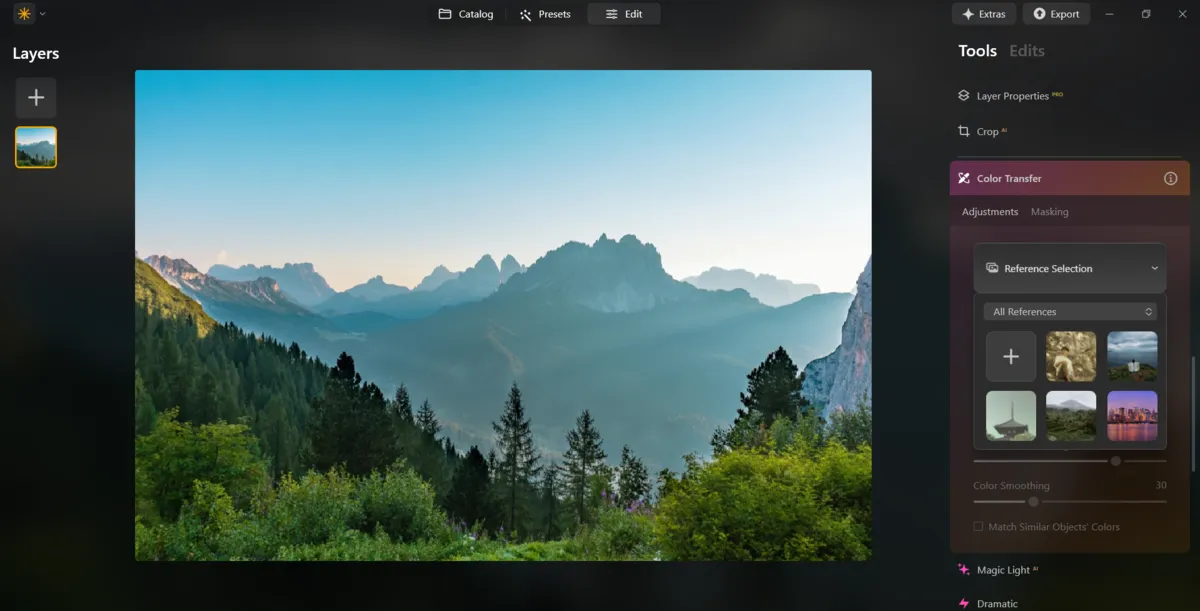
Task: Add a new reference image via plus tile
Action: 1010,356
